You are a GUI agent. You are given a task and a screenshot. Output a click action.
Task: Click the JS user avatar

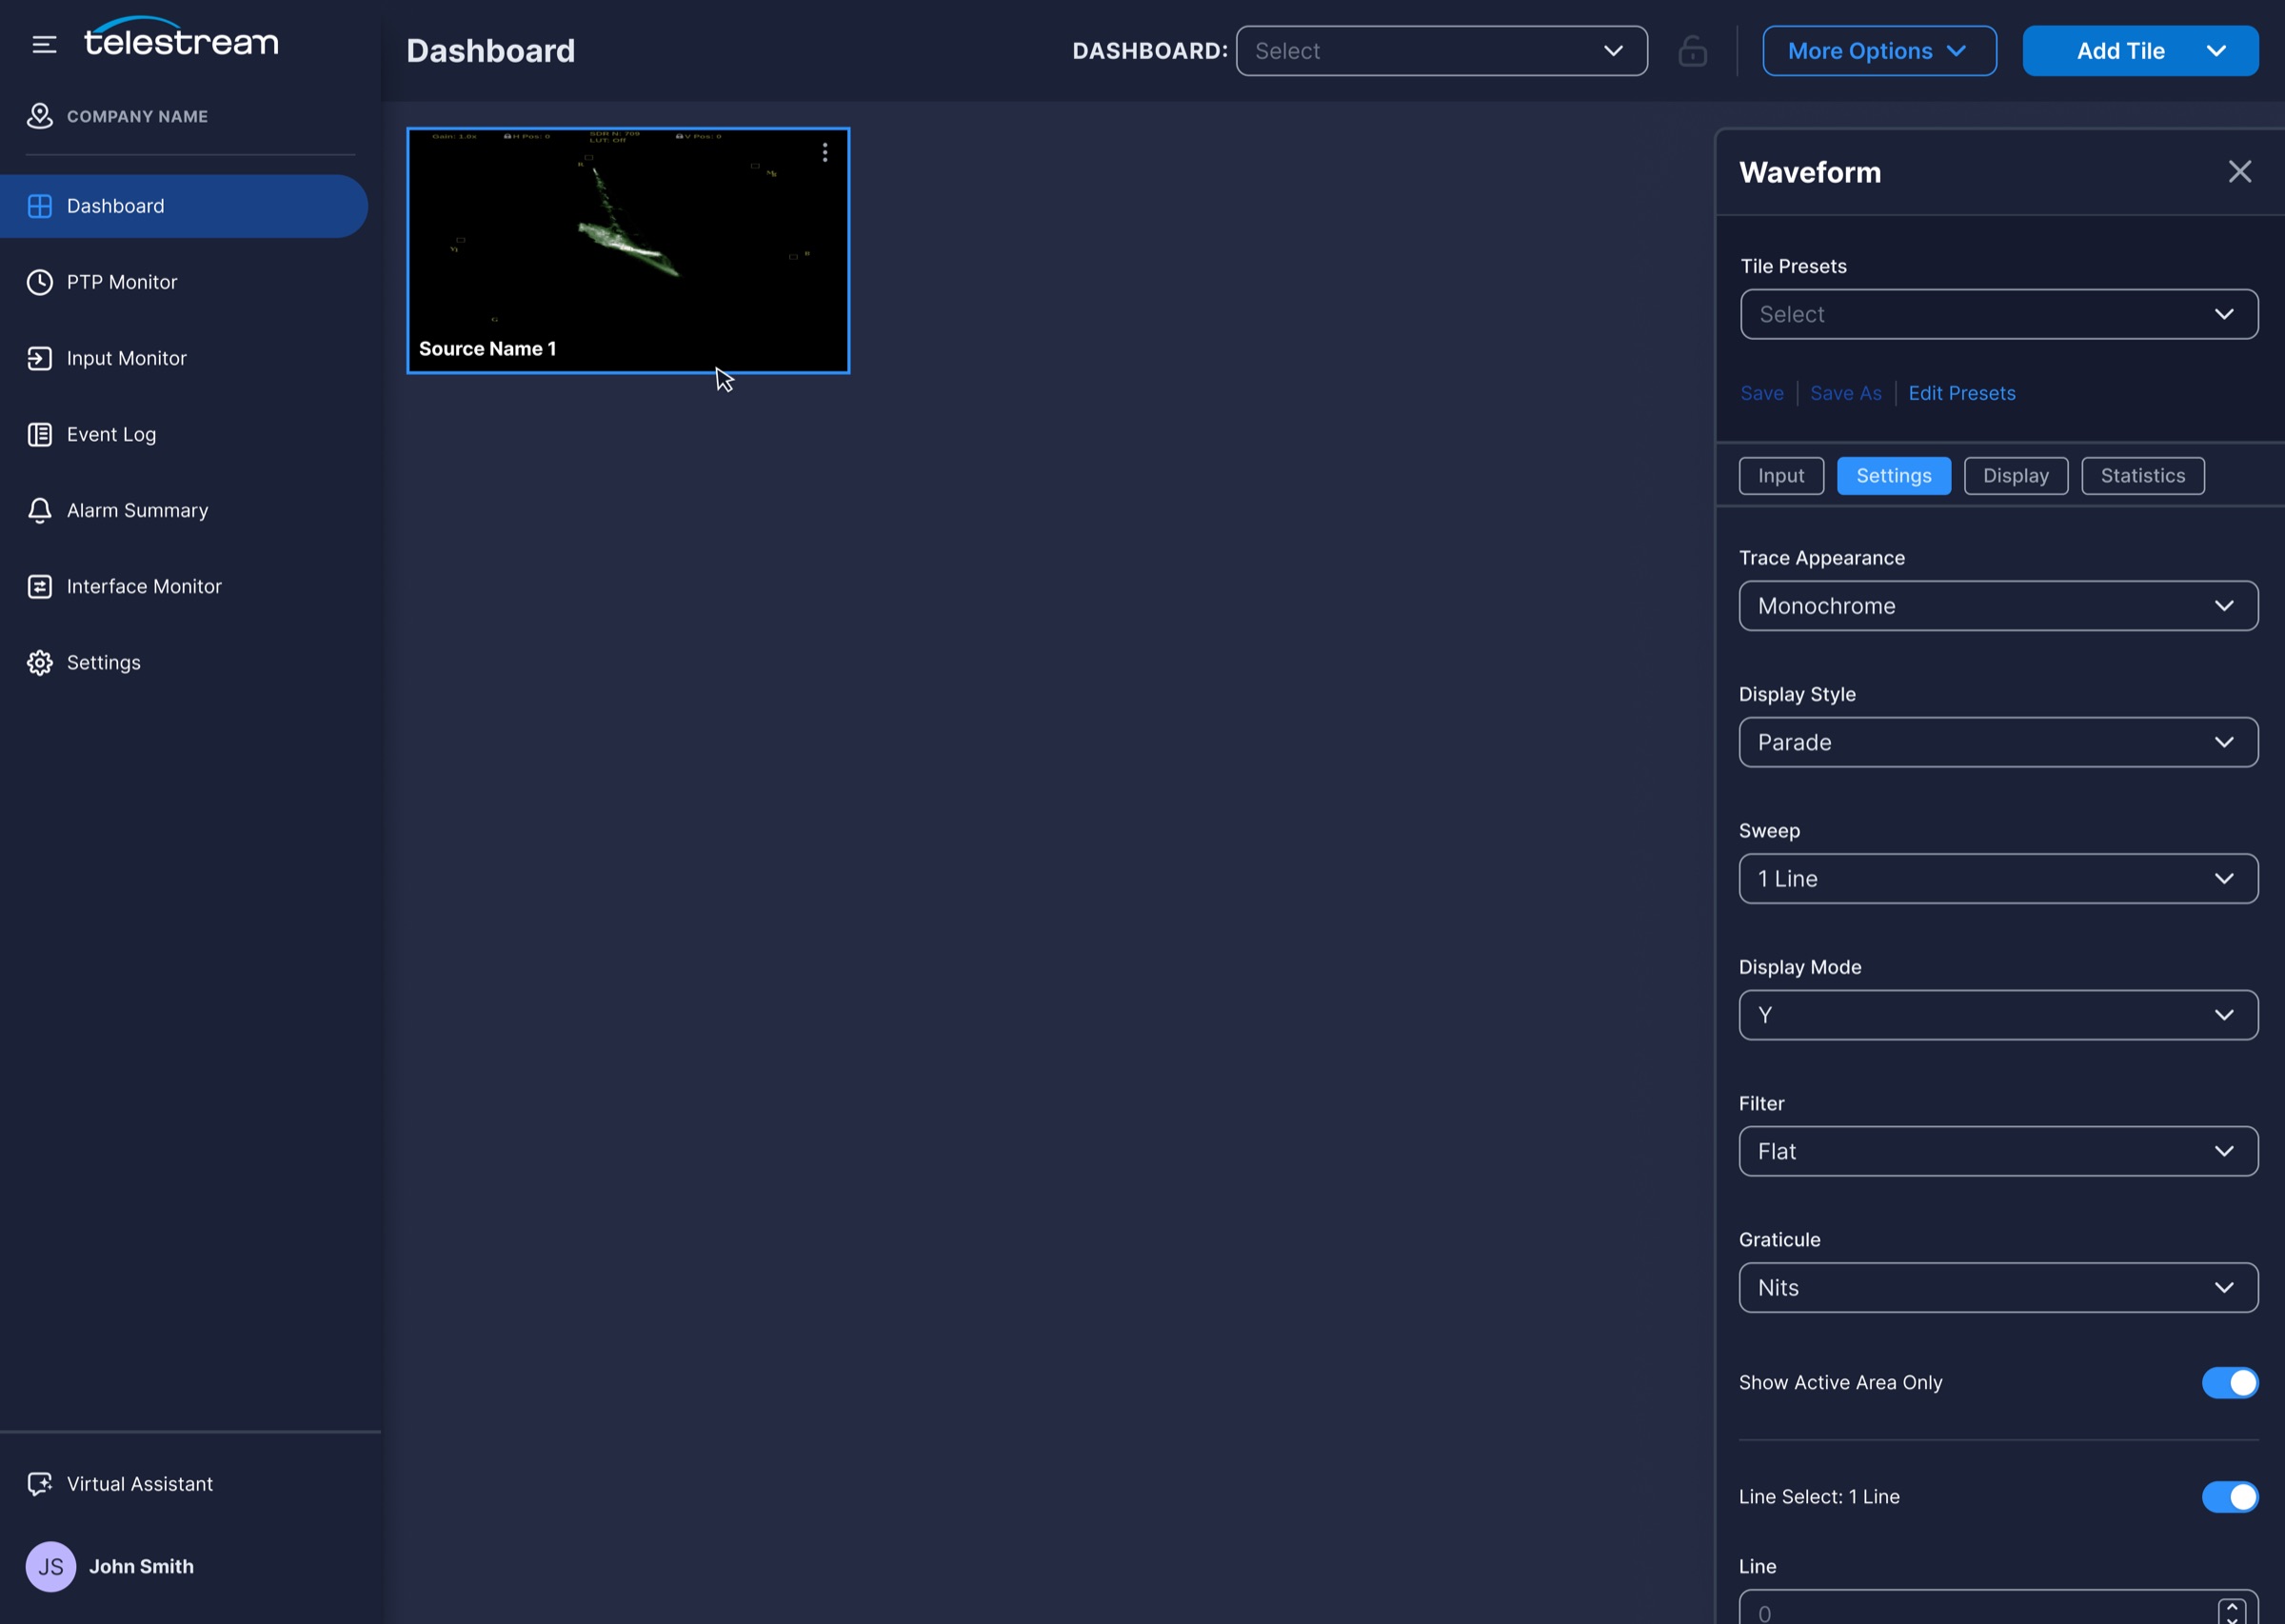(x=51, y=1566)
